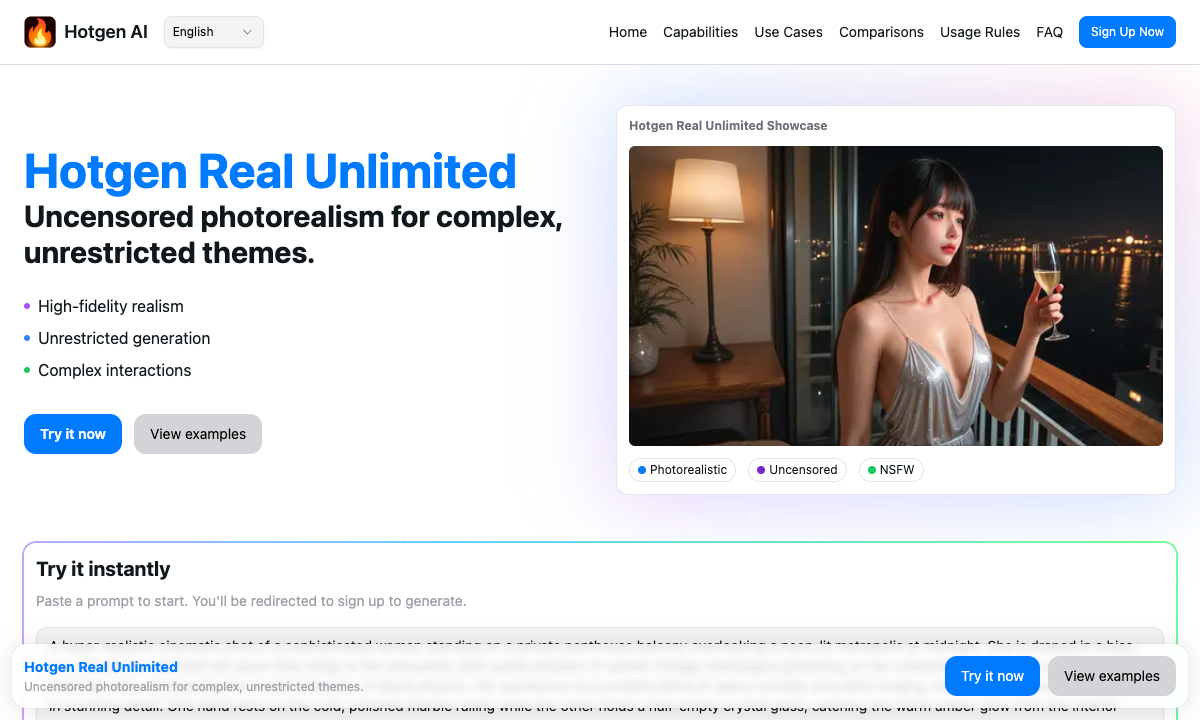
Task: Toggle the Uncensored tag
Action: (x=797, y=470)
